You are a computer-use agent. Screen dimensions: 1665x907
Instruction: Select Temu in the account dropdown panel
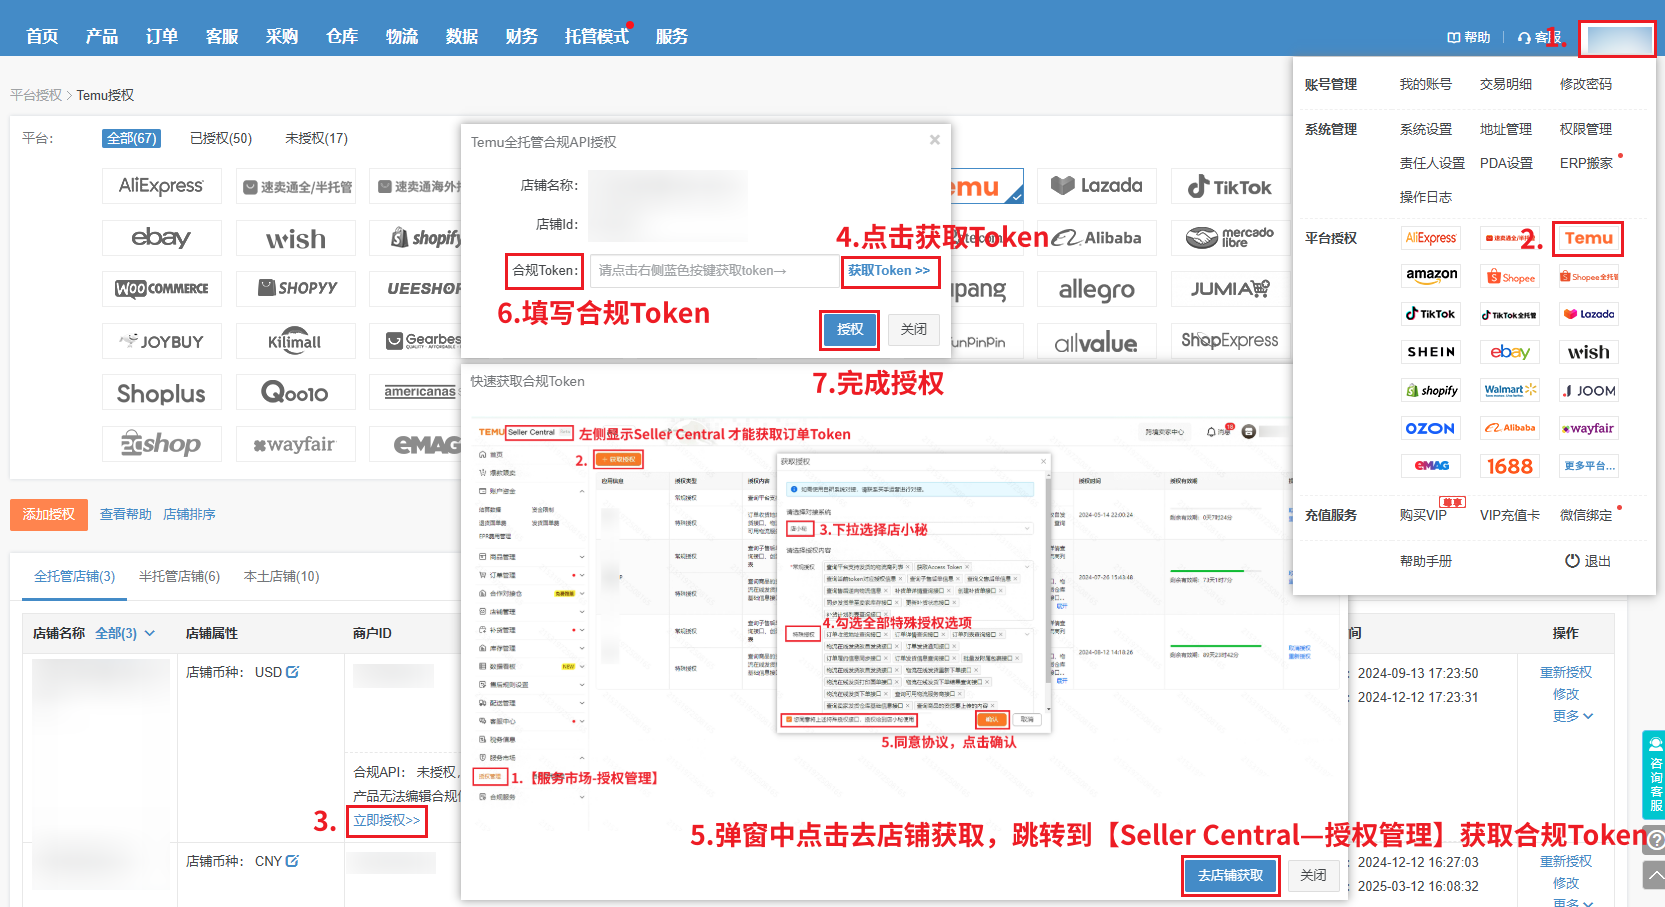coord(1588,238)
